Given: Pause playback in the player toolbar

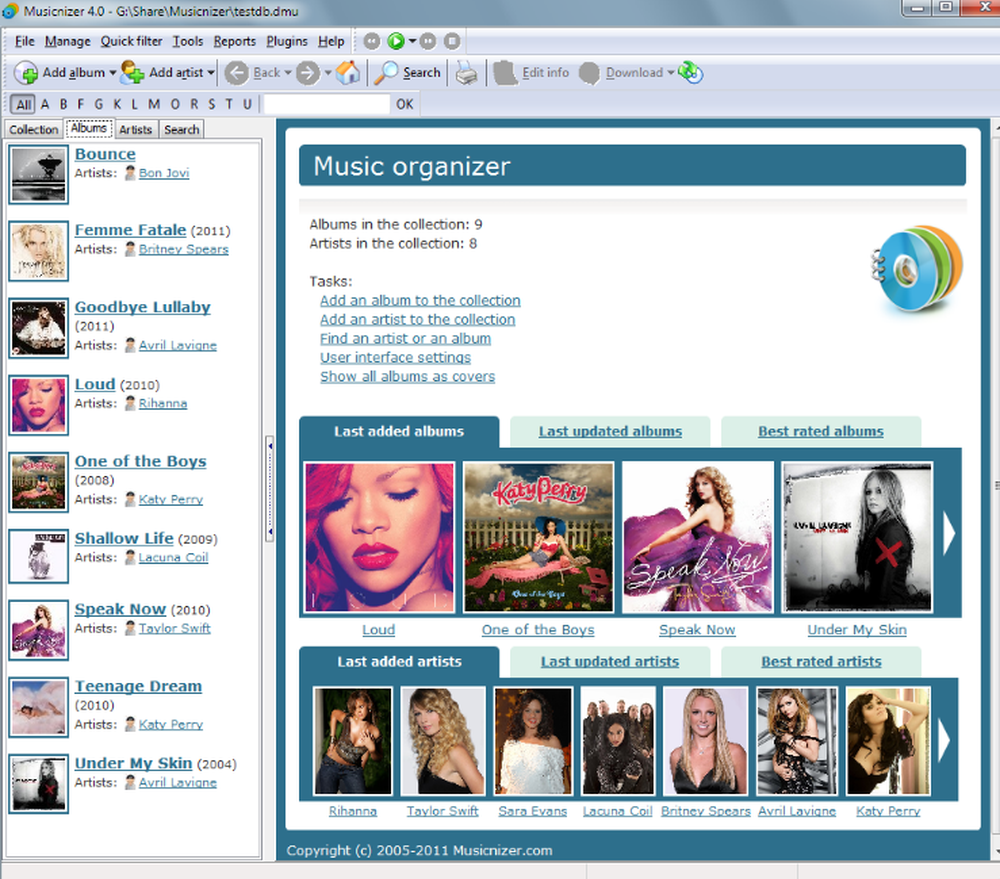Looking at the screenshot, I should [x=428, y=41].
